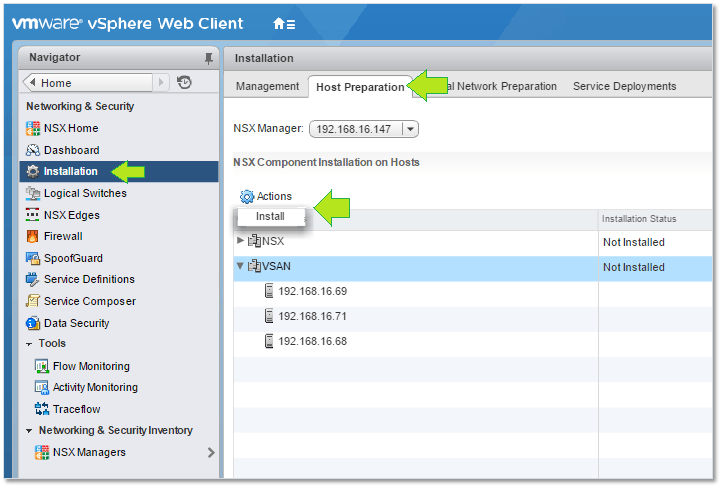Click the Firewall icon
Screen dimensions: 722x488
[x=33, y=236]
